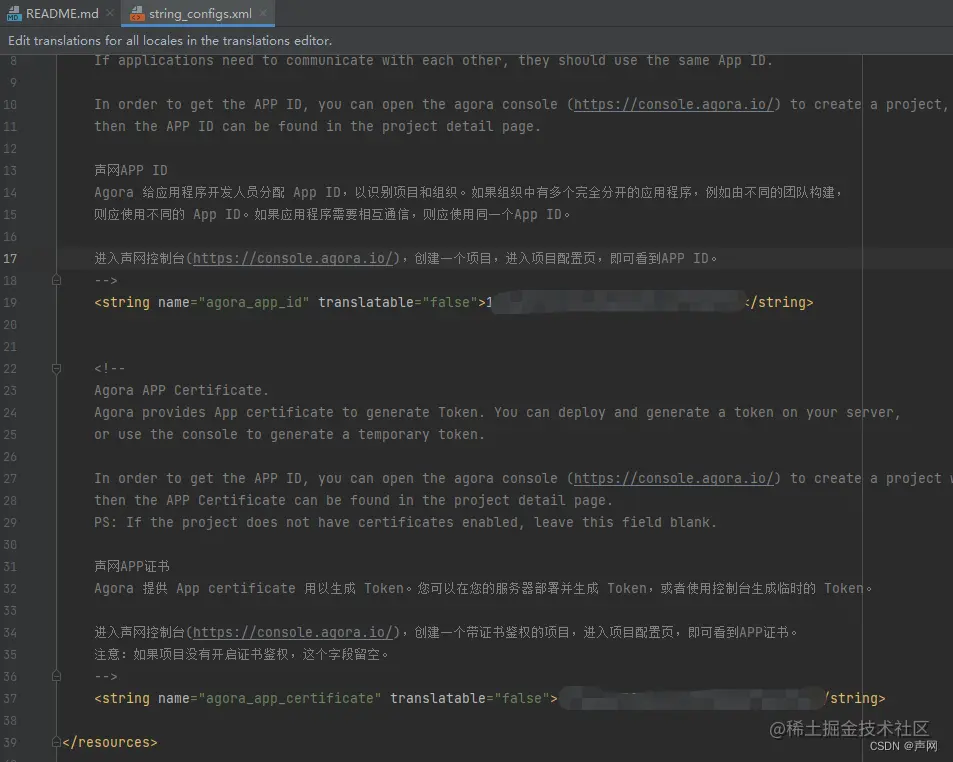
Task: Switch to the README.md tab
Action: pyautogui.click(x=61, y=13)
